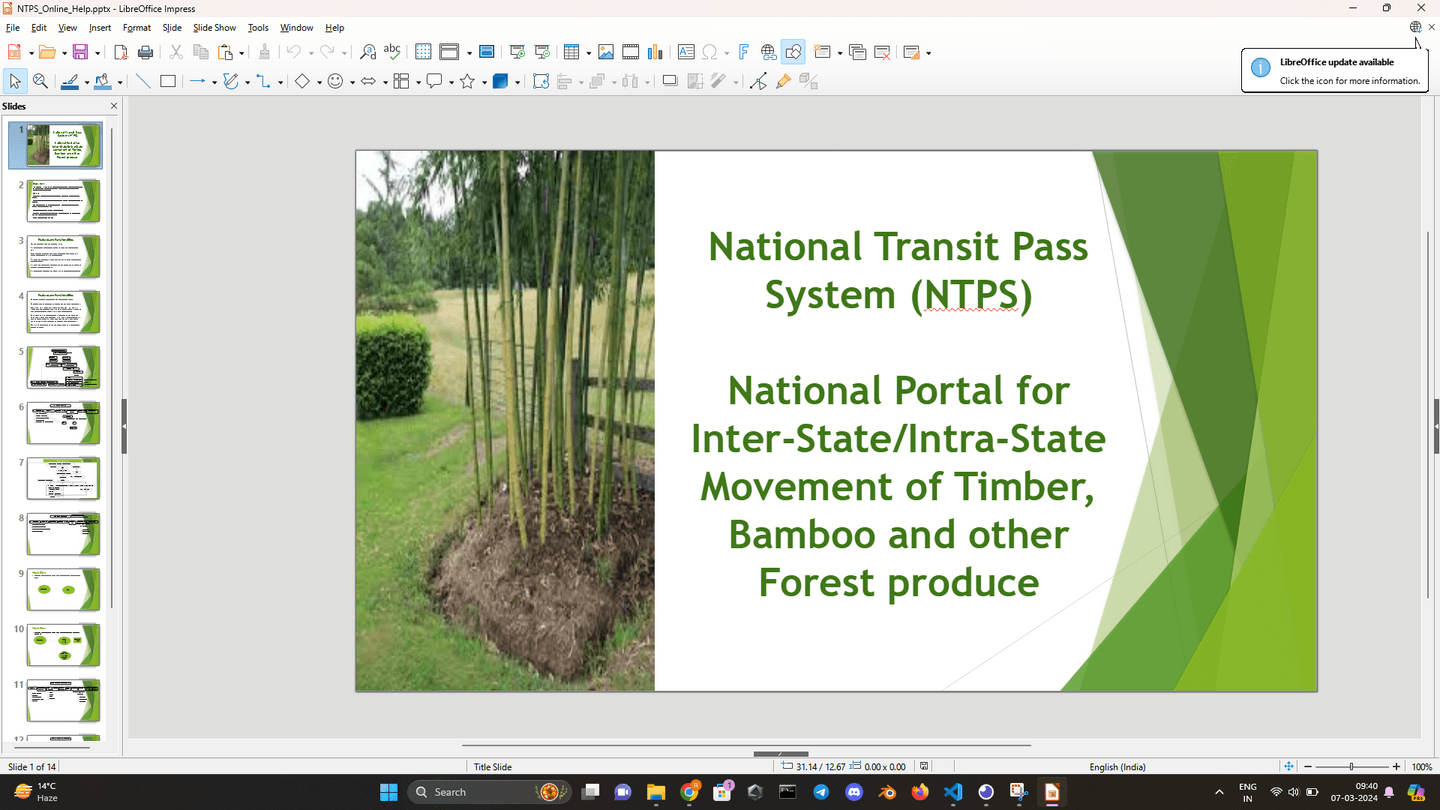
Task: Insert a chart
Action: point(655,52)
